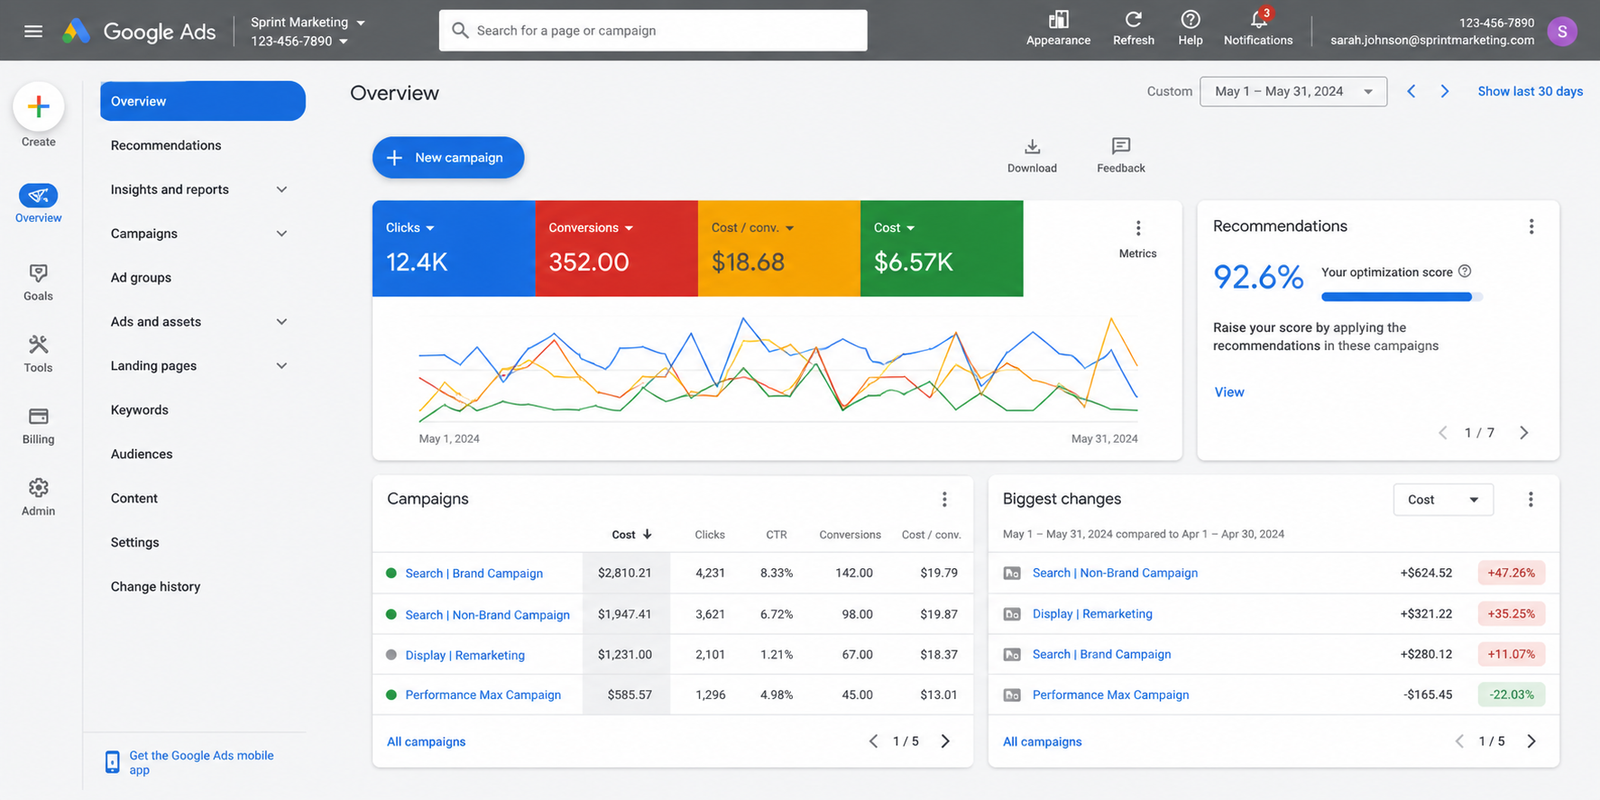Click Show last 30 days link
Viewport: 1600px width, 800px height.
pyautogui.click(x=1530, y=91)
